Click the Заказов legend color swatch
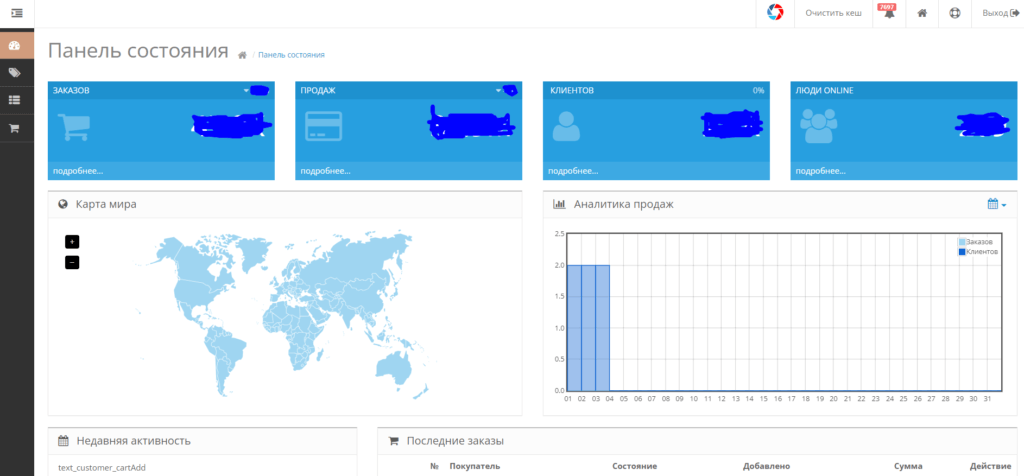The image size is (1024, 476). [962, 242]
